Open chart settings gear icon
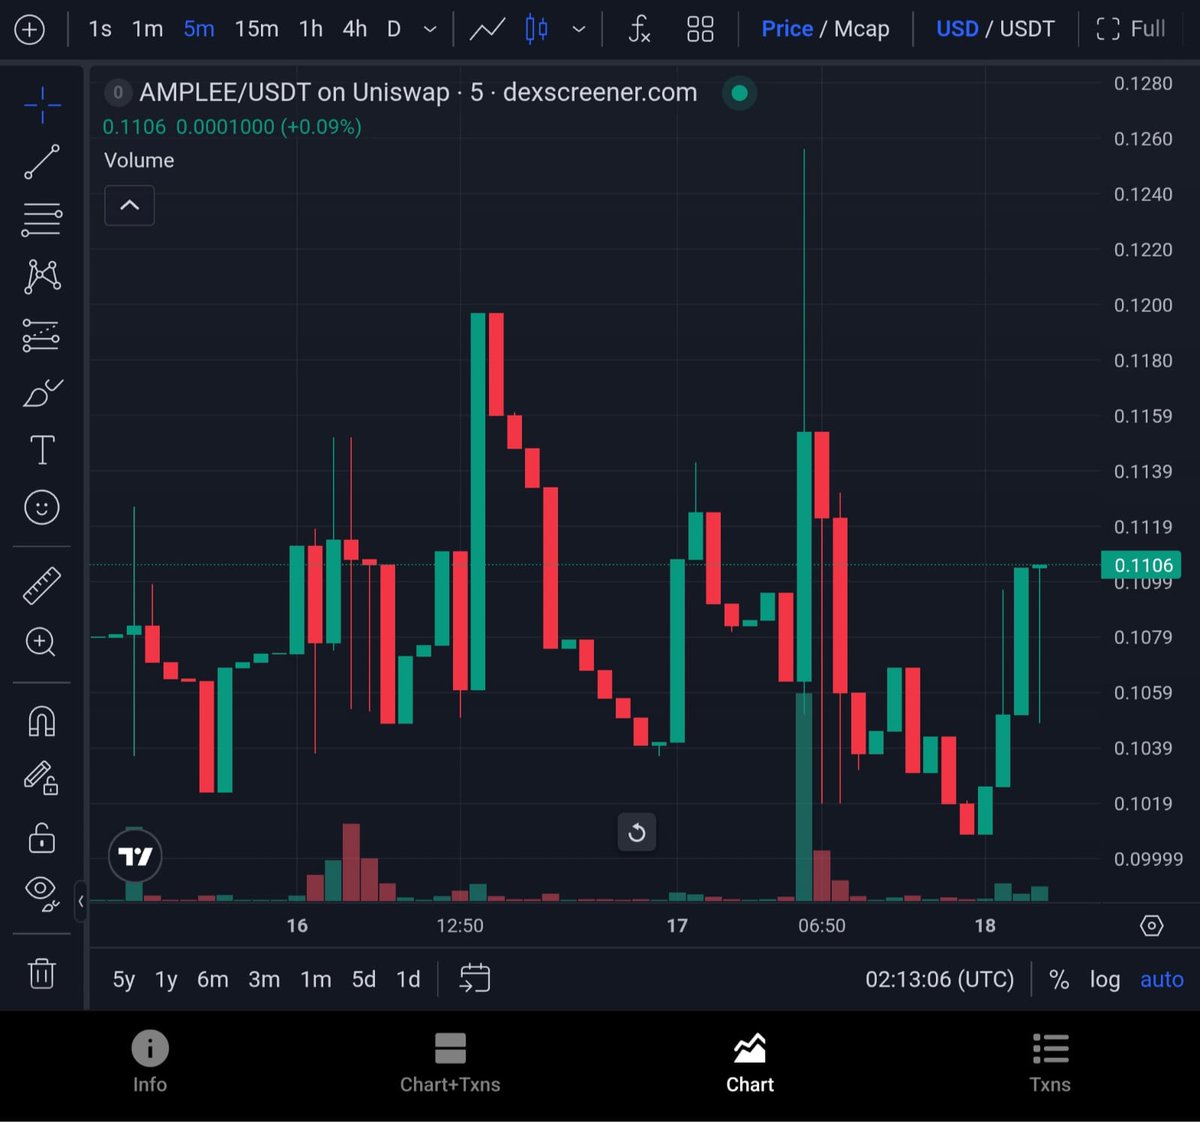Screen dimensions: 1200x1122 point(1152,926)
